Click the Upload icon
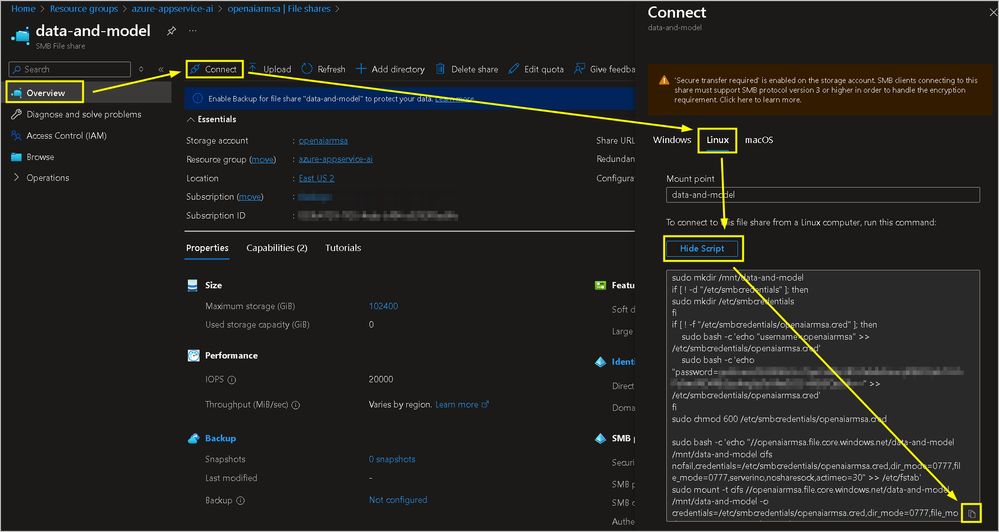999x532 pixels. pos(253,69)
